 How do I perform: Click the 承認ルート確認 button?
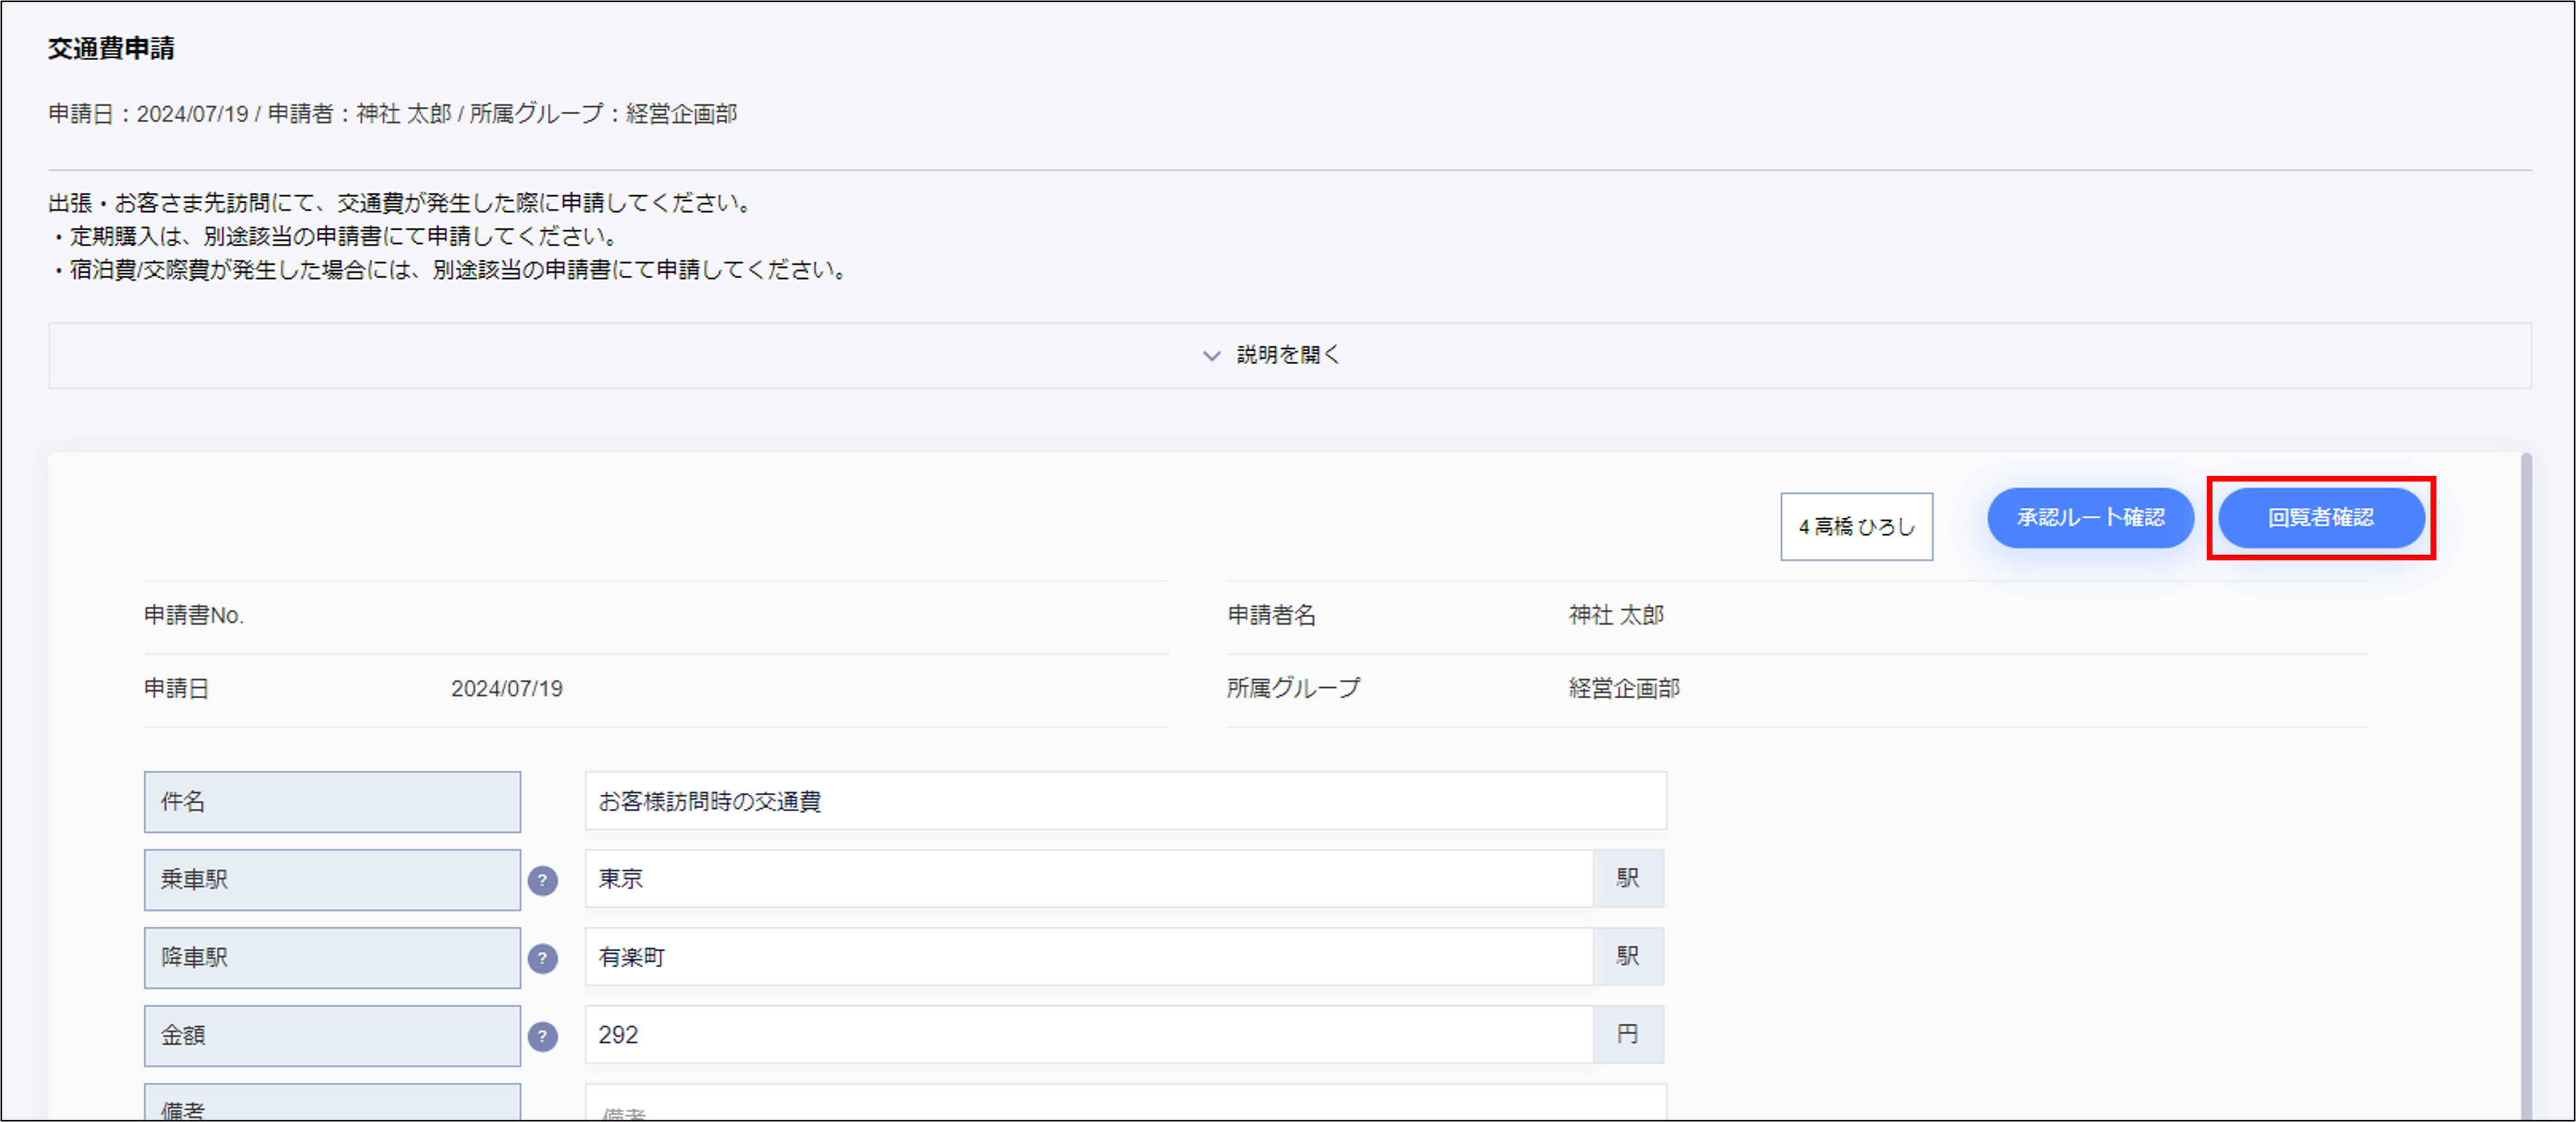tap(2090, 518)
